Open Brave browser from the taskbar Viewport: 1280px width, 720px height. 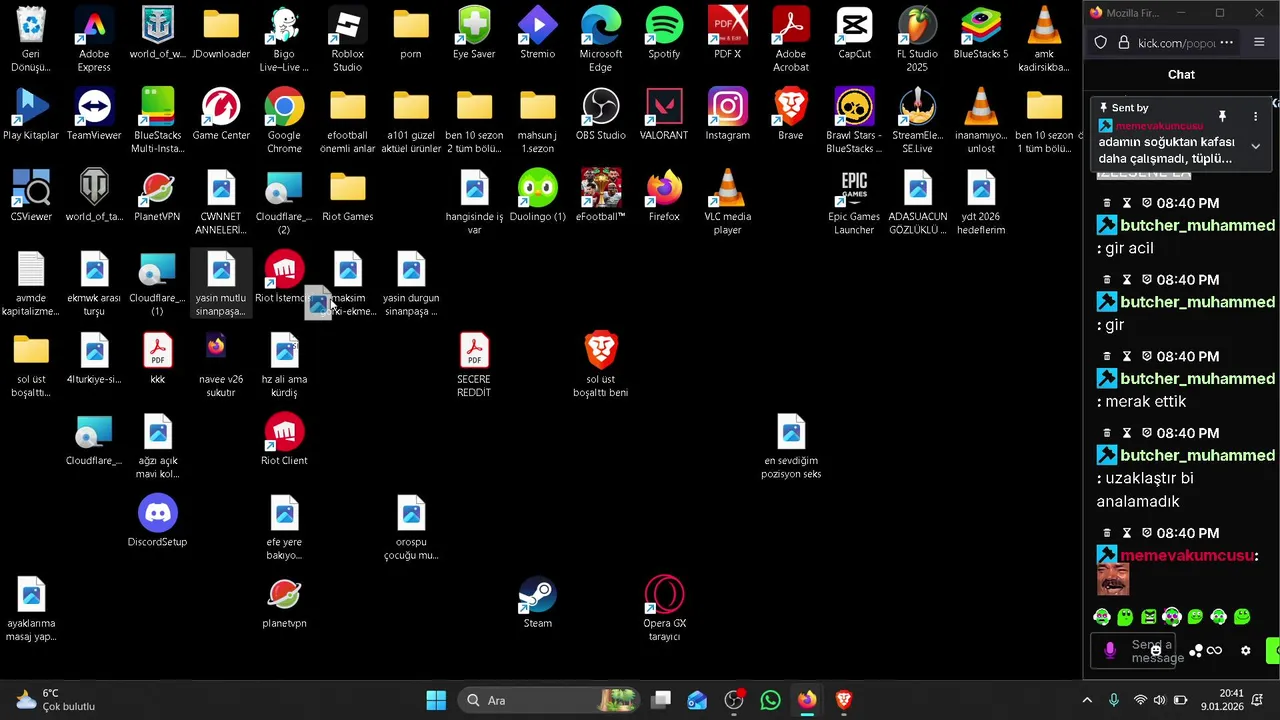tap(843, 700)
